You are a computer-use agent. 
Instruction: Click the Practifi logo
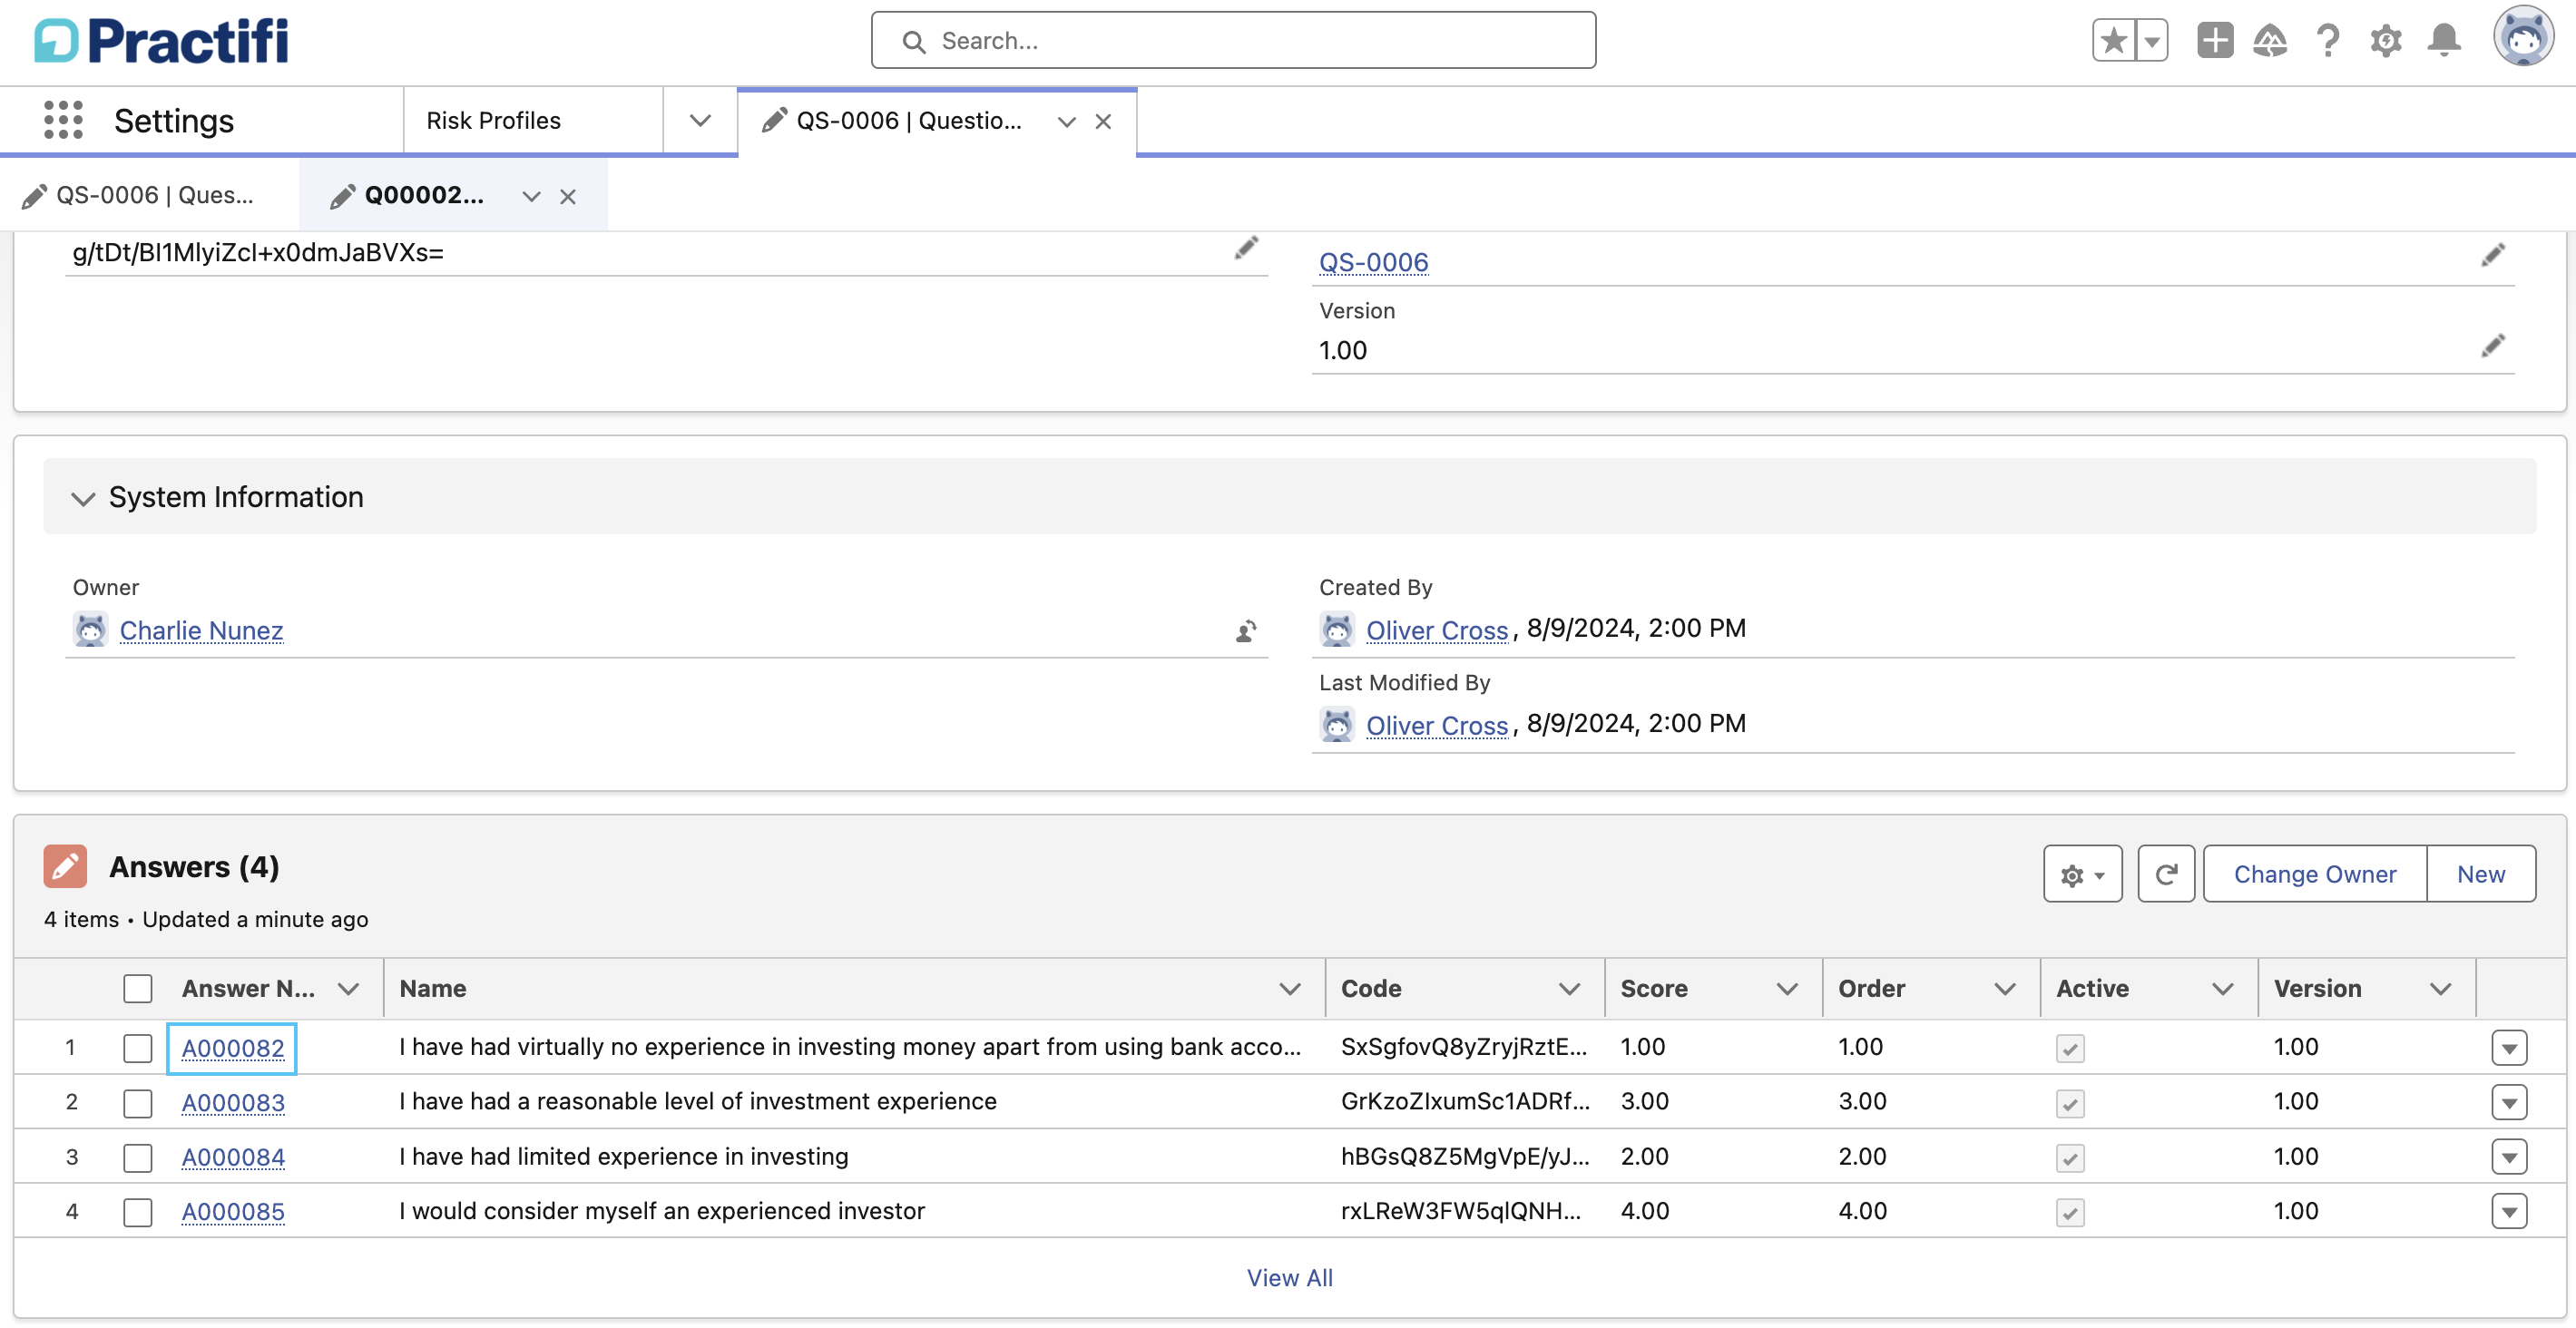click(x=161, y=41)
